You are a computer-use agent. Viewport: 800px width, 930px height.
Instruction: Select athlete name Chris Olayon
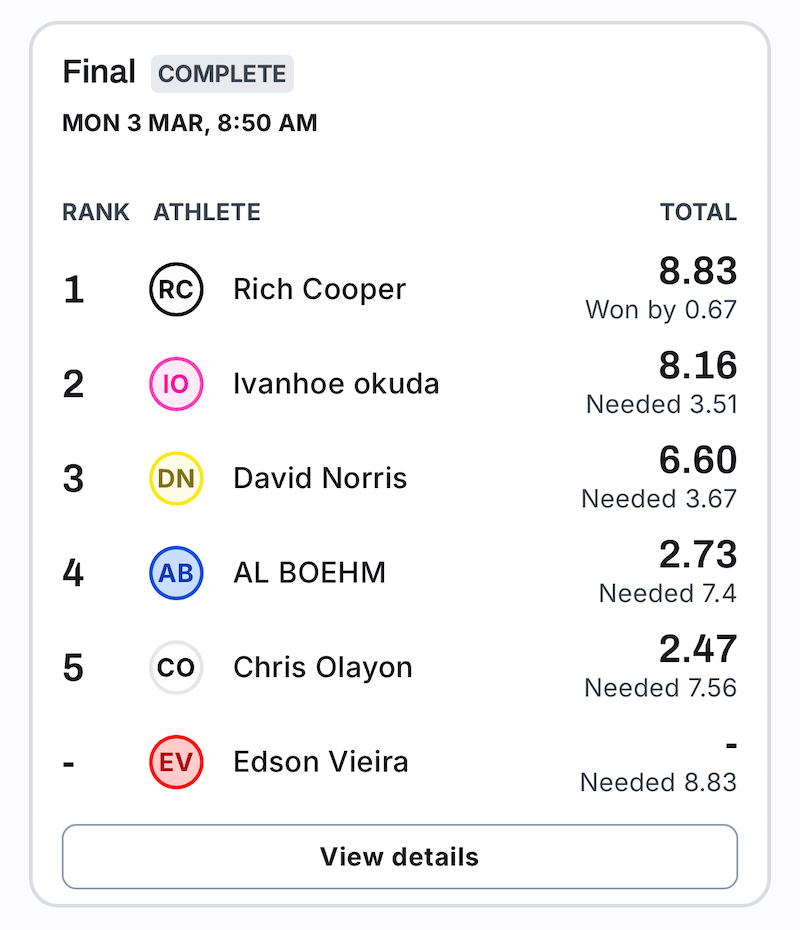coord(323,668)
